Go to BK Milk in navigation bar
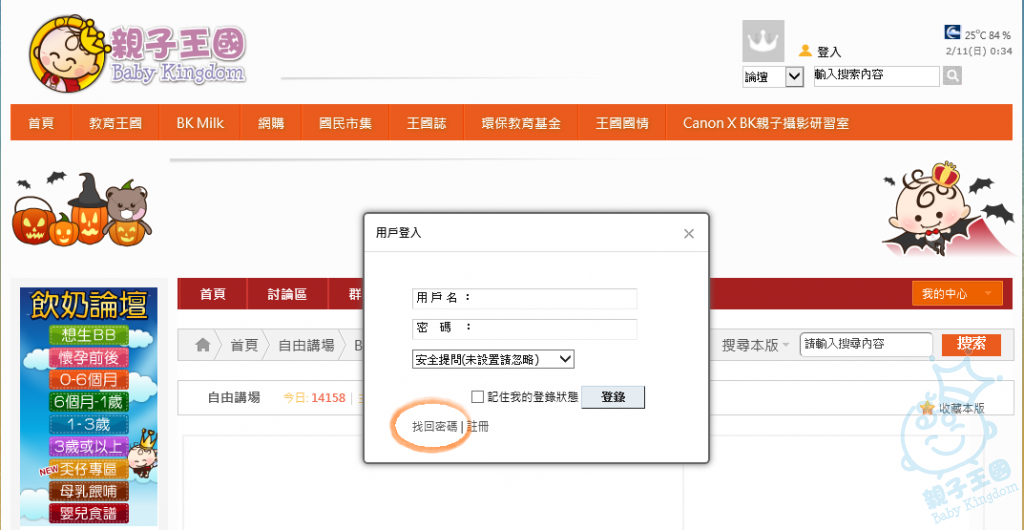The width and height of the screenshot is (1024, 530). click(200, 123)
